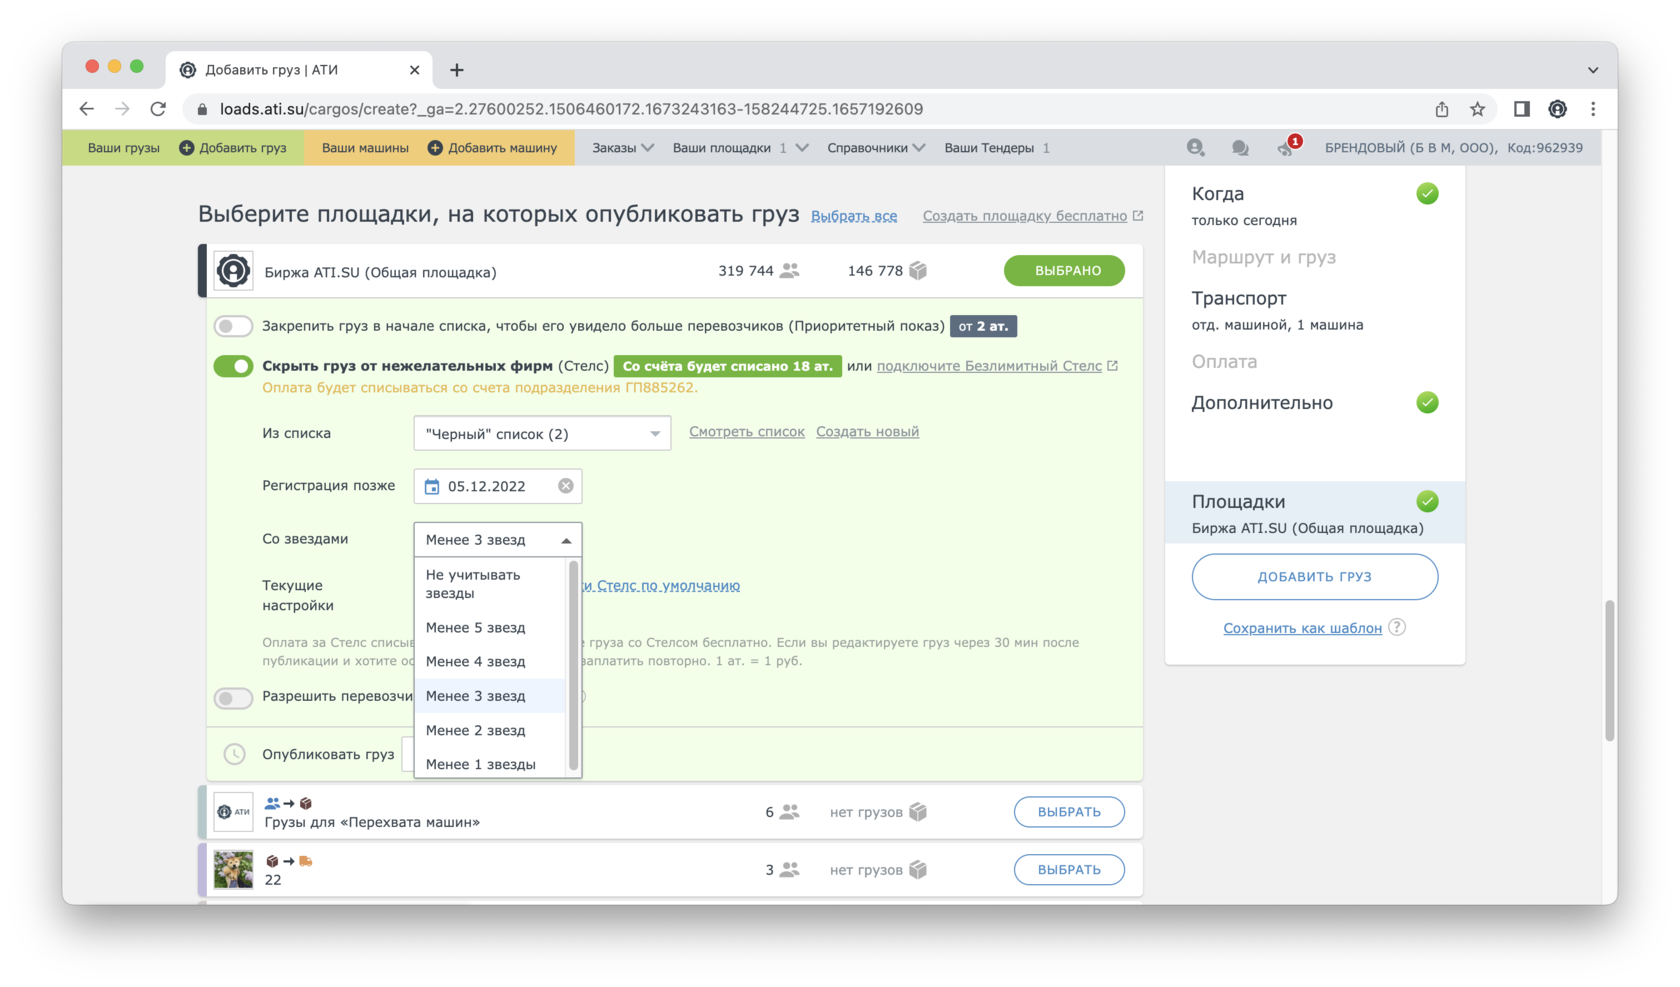1680x987 pixels.
Task: Select Менее 3 звезд option in list
Action: [x=490, y=696]
